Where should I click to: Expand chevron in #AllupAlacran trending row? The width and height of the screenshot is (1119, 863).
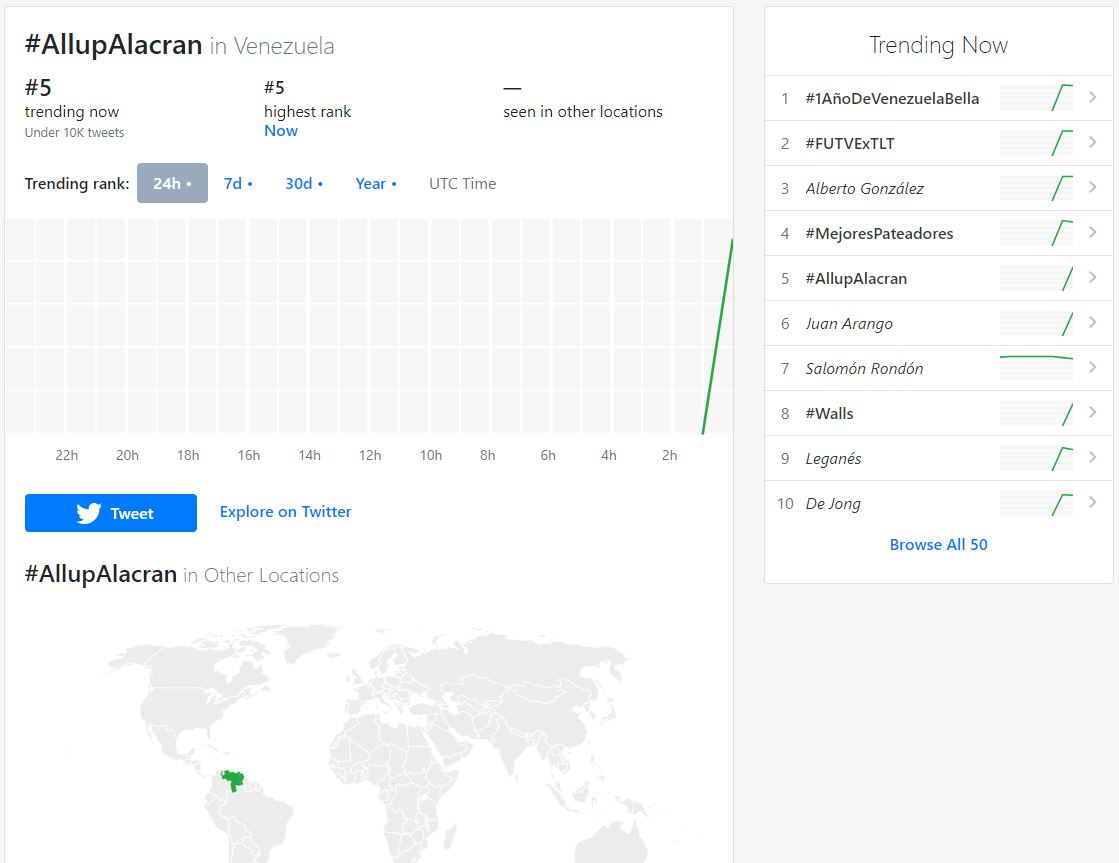1093,277
